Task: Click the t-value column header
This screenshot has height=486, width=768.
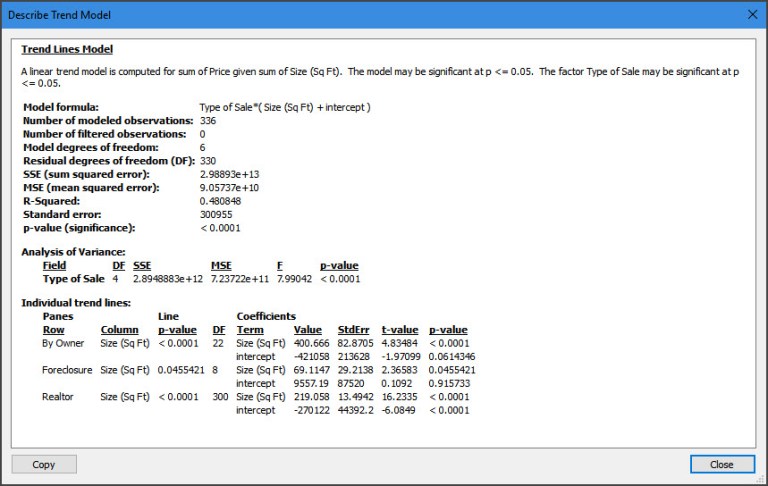Action: click(400, 329)
